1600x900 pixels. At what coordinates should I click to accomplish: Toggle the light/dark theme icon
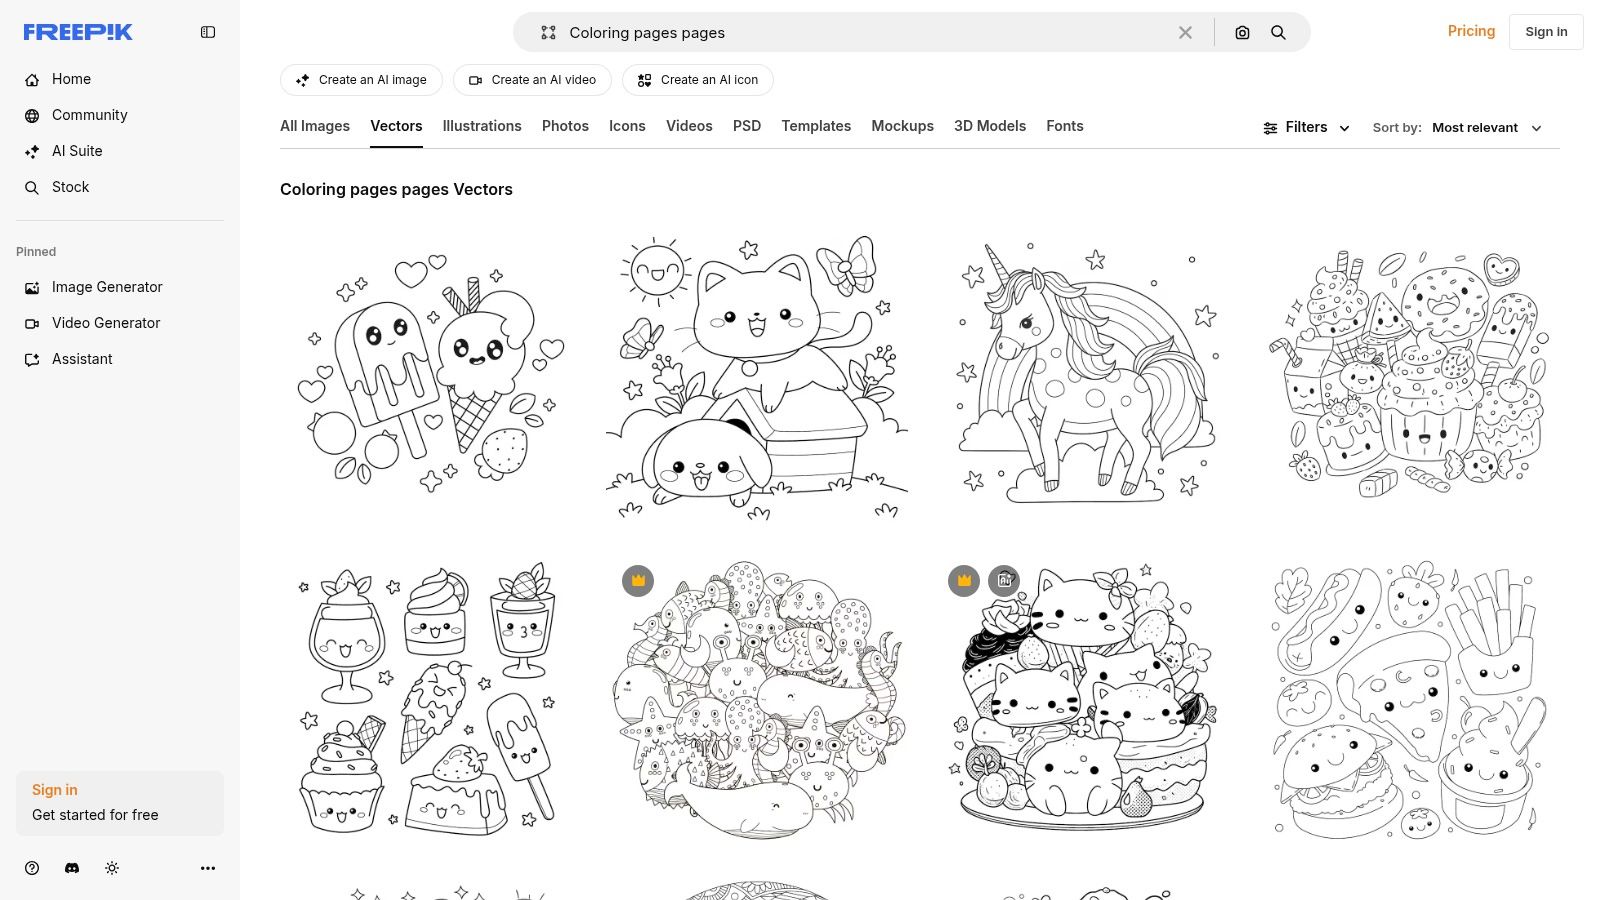click(x=112, y=868)
